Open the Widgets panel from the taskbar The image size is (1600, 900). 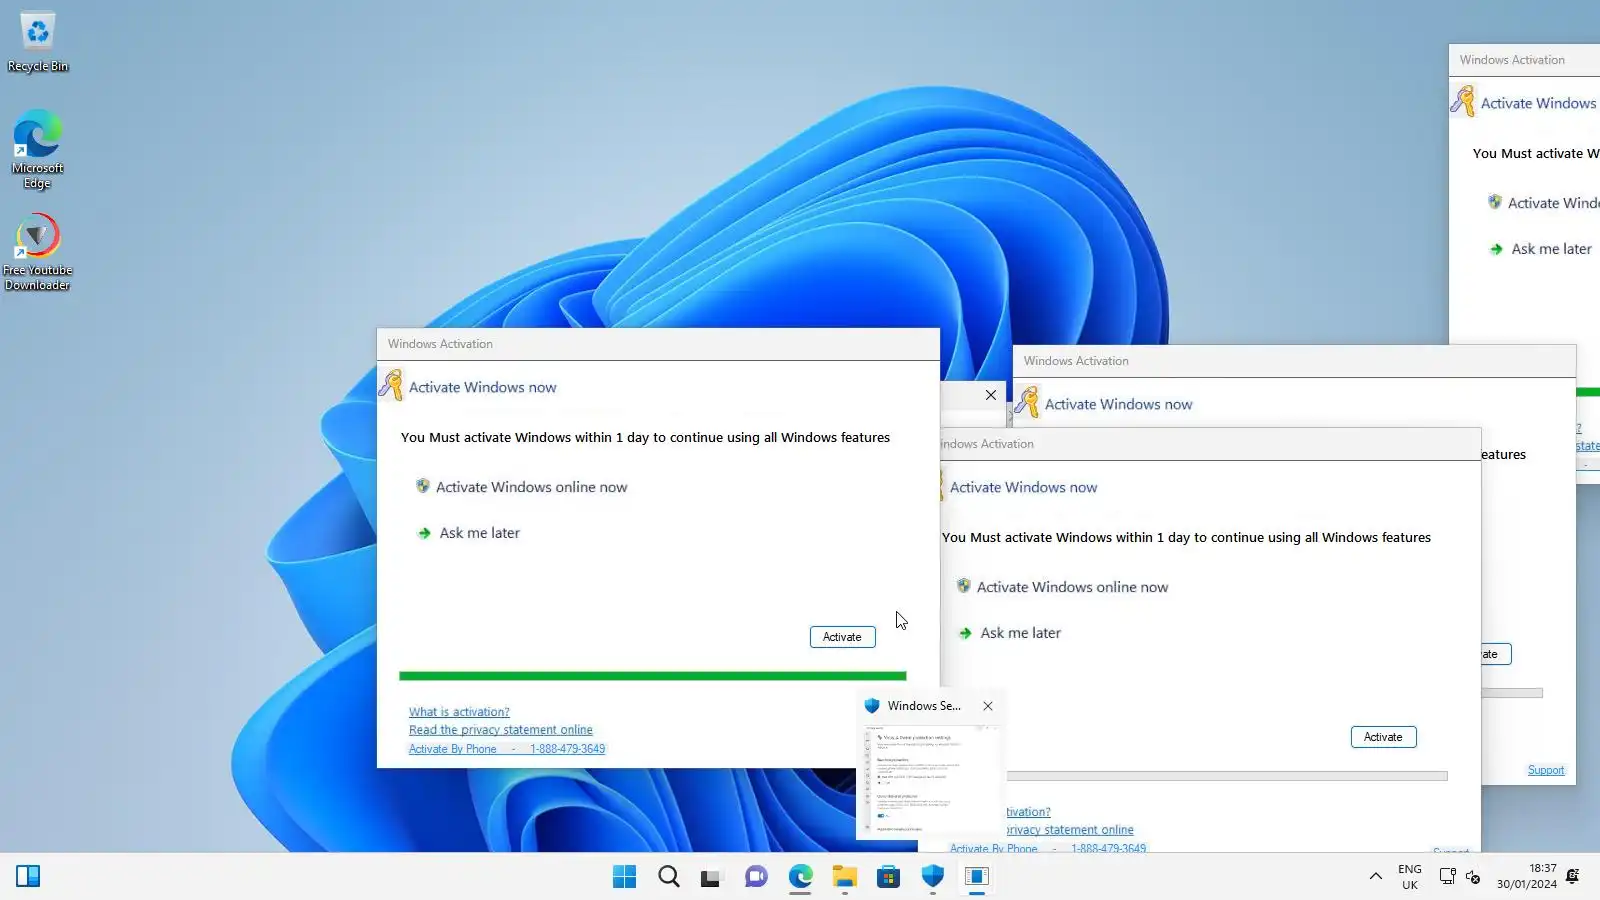[x=28, y=877]
